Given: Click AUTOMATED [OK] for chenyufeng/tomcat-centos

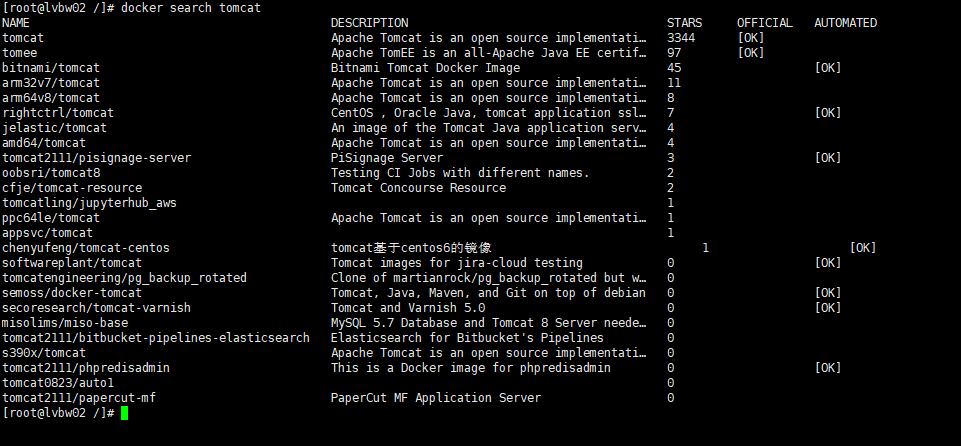Looking at the screenshot, I should tap(863, 248).
